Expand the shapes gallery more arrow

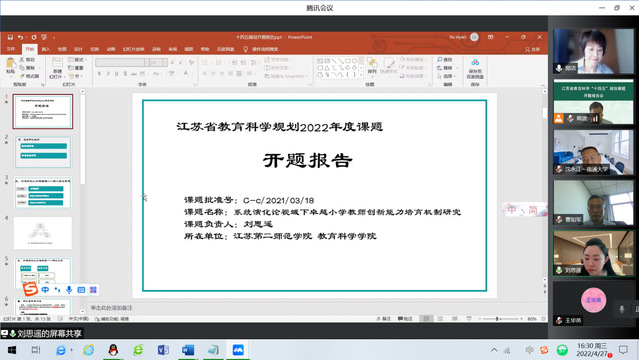(x=361, y=75)
